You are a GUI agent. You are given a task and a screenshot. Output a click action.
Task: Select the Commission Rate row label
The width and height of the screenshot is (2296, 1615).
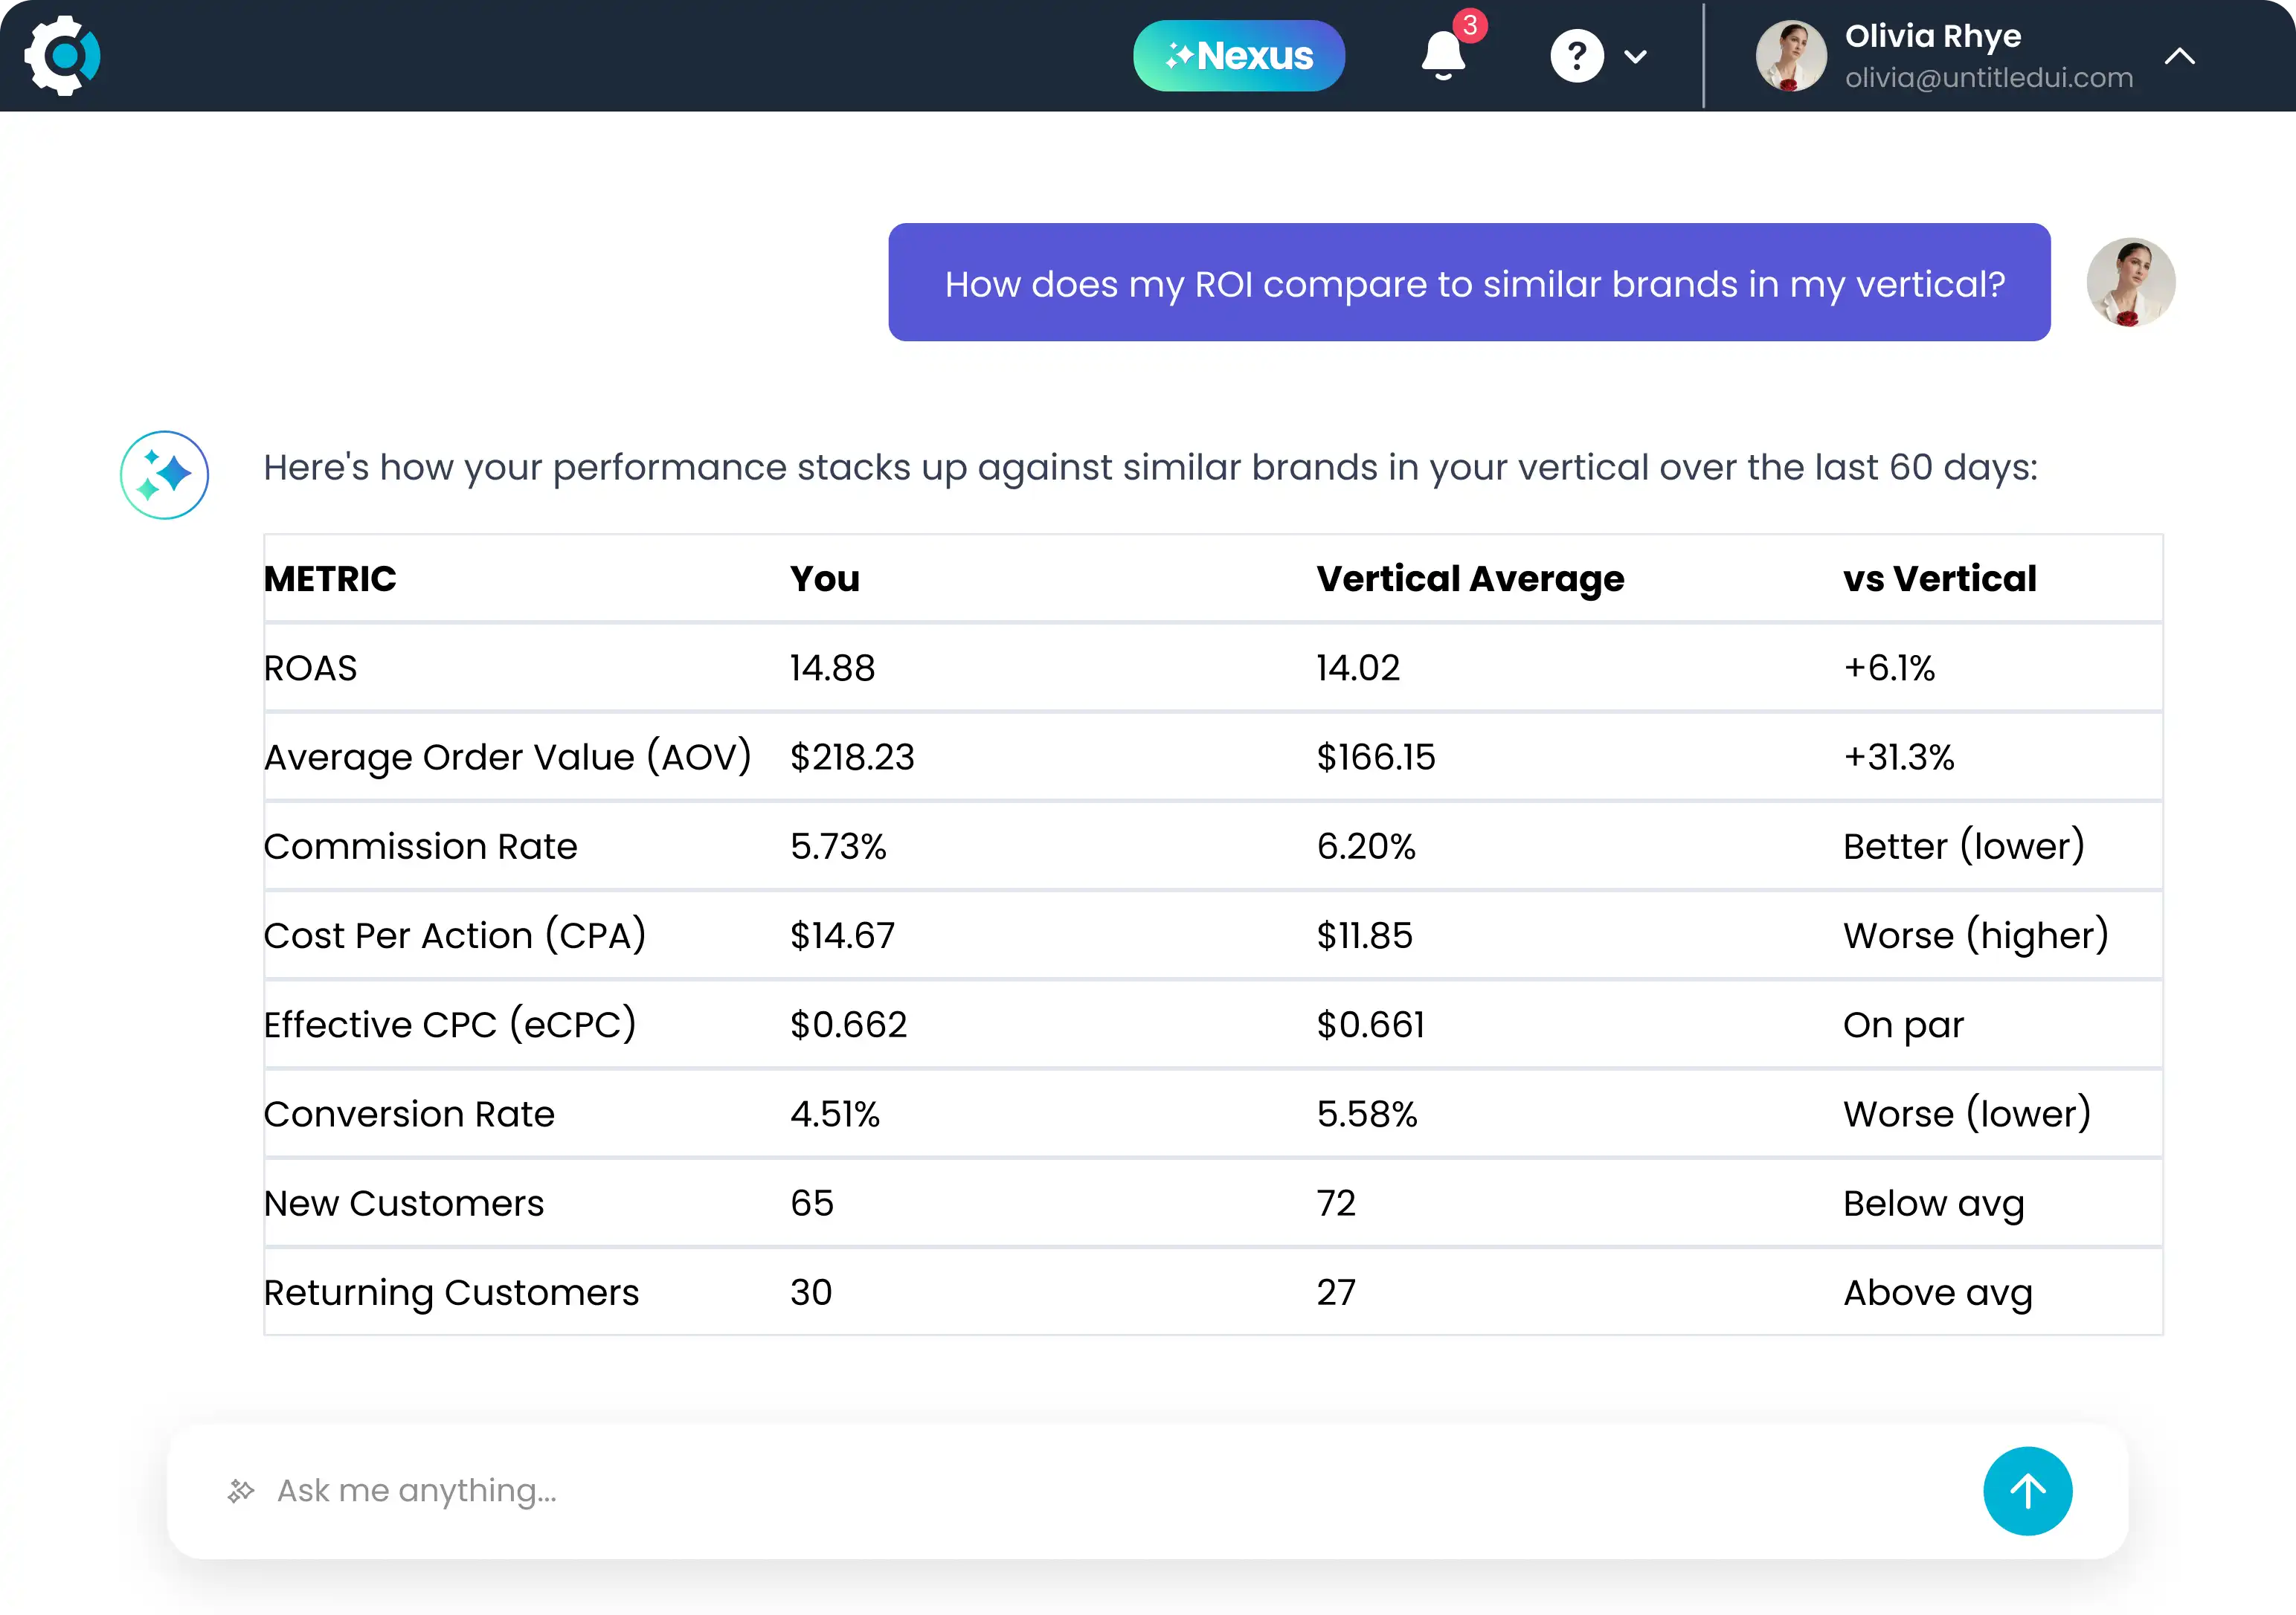coord(421,847)
